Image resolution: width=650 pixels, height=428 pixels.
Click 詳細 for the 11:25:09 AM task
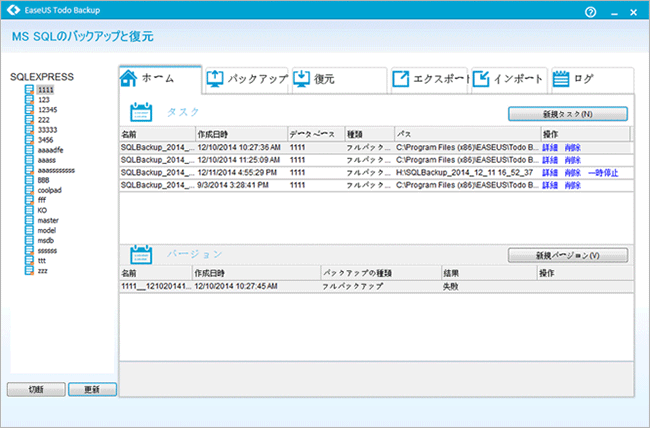pos(550,160)
